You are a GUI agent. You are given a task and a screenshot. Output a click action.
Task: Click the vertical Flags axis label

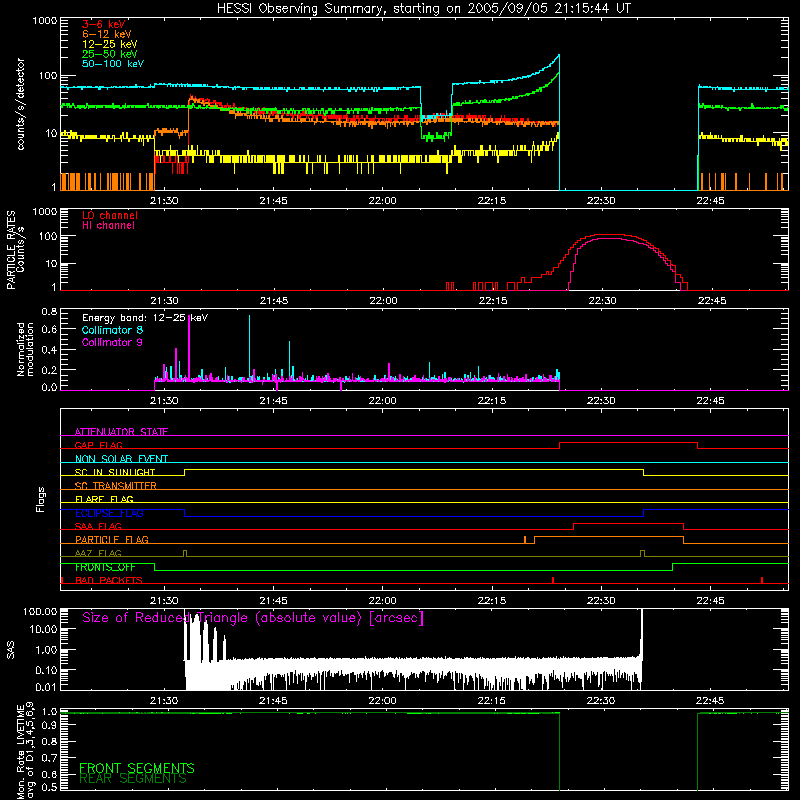point(40,499)
